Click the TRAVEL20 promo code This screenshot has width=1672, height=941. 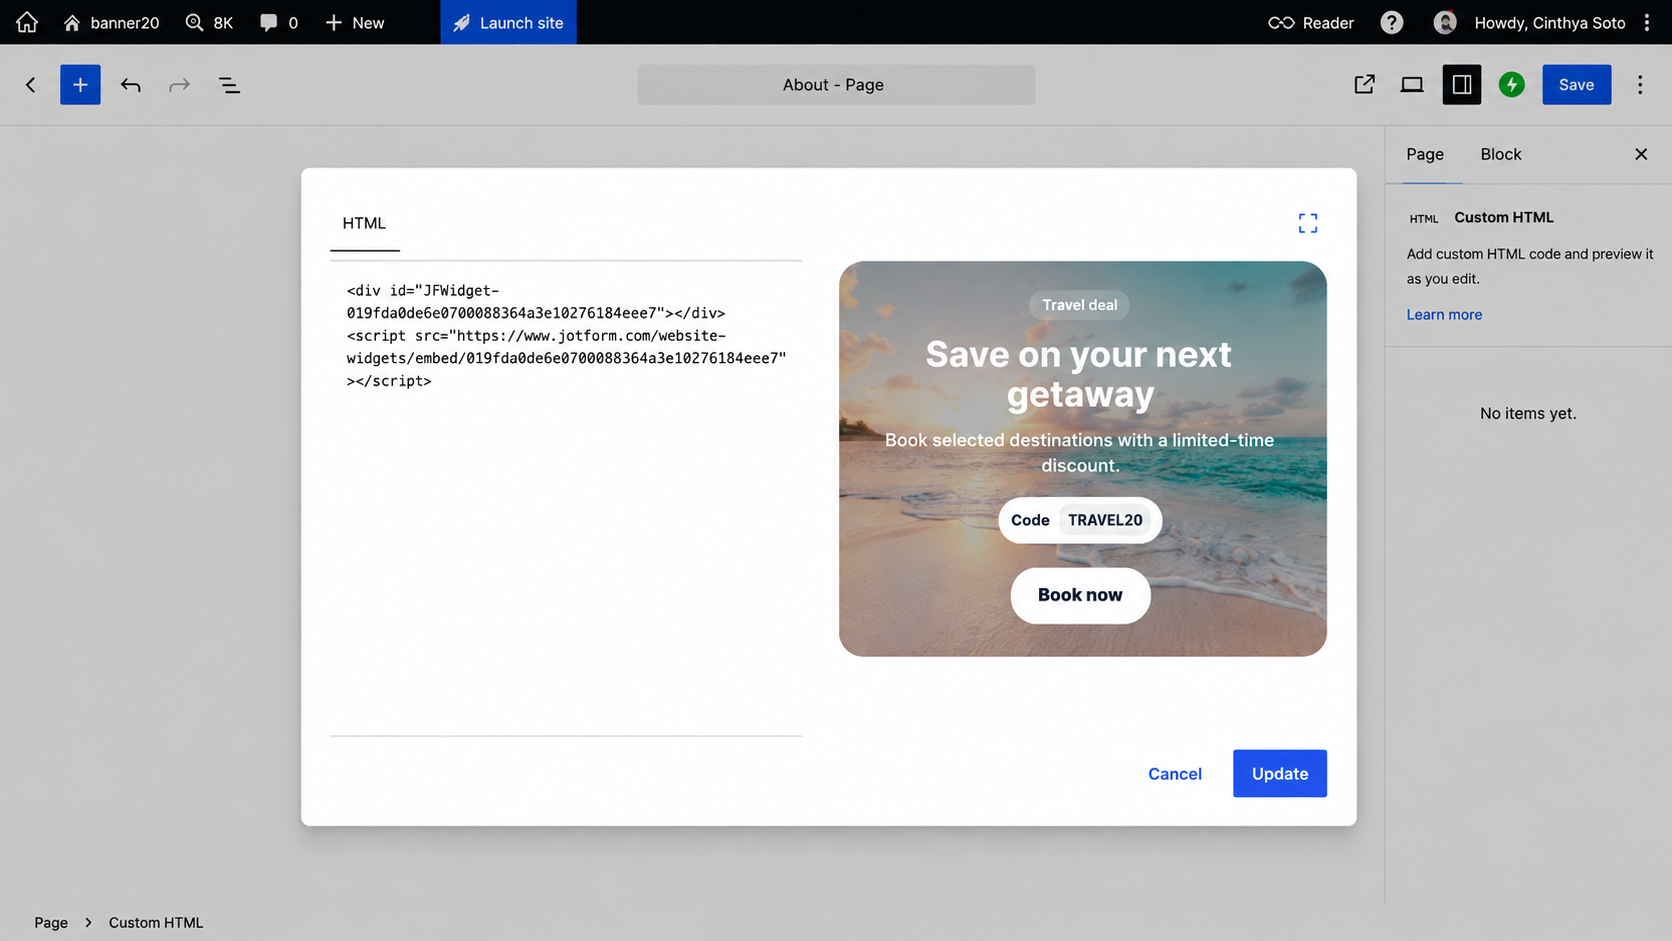1105,520
